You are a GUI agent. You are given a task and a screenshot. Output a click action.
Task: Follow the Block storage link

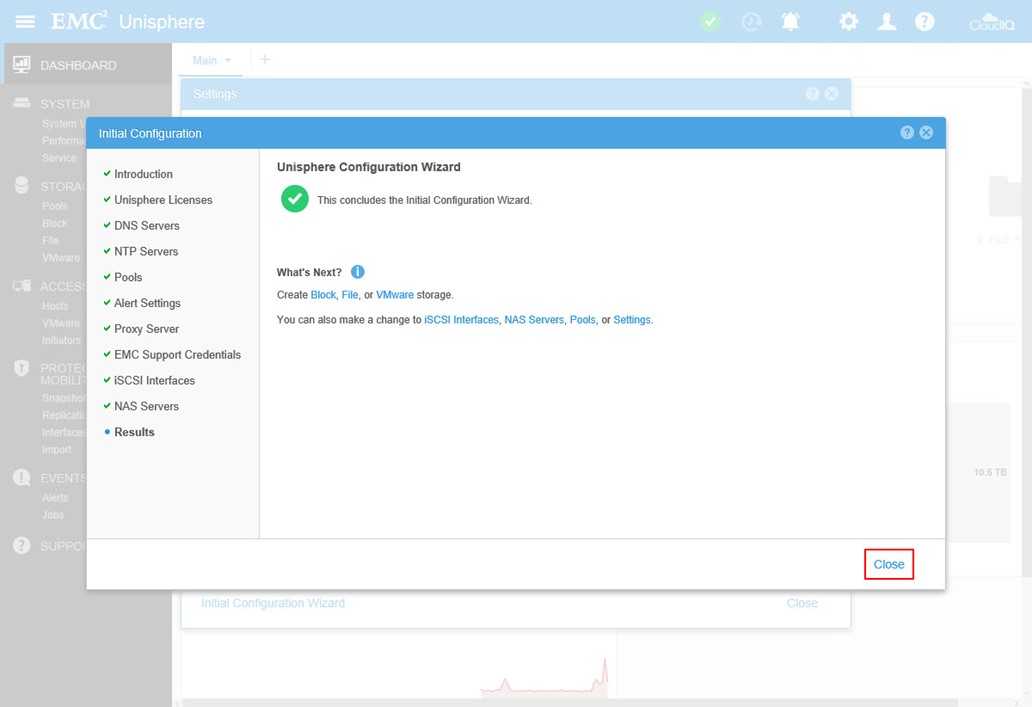323,294
